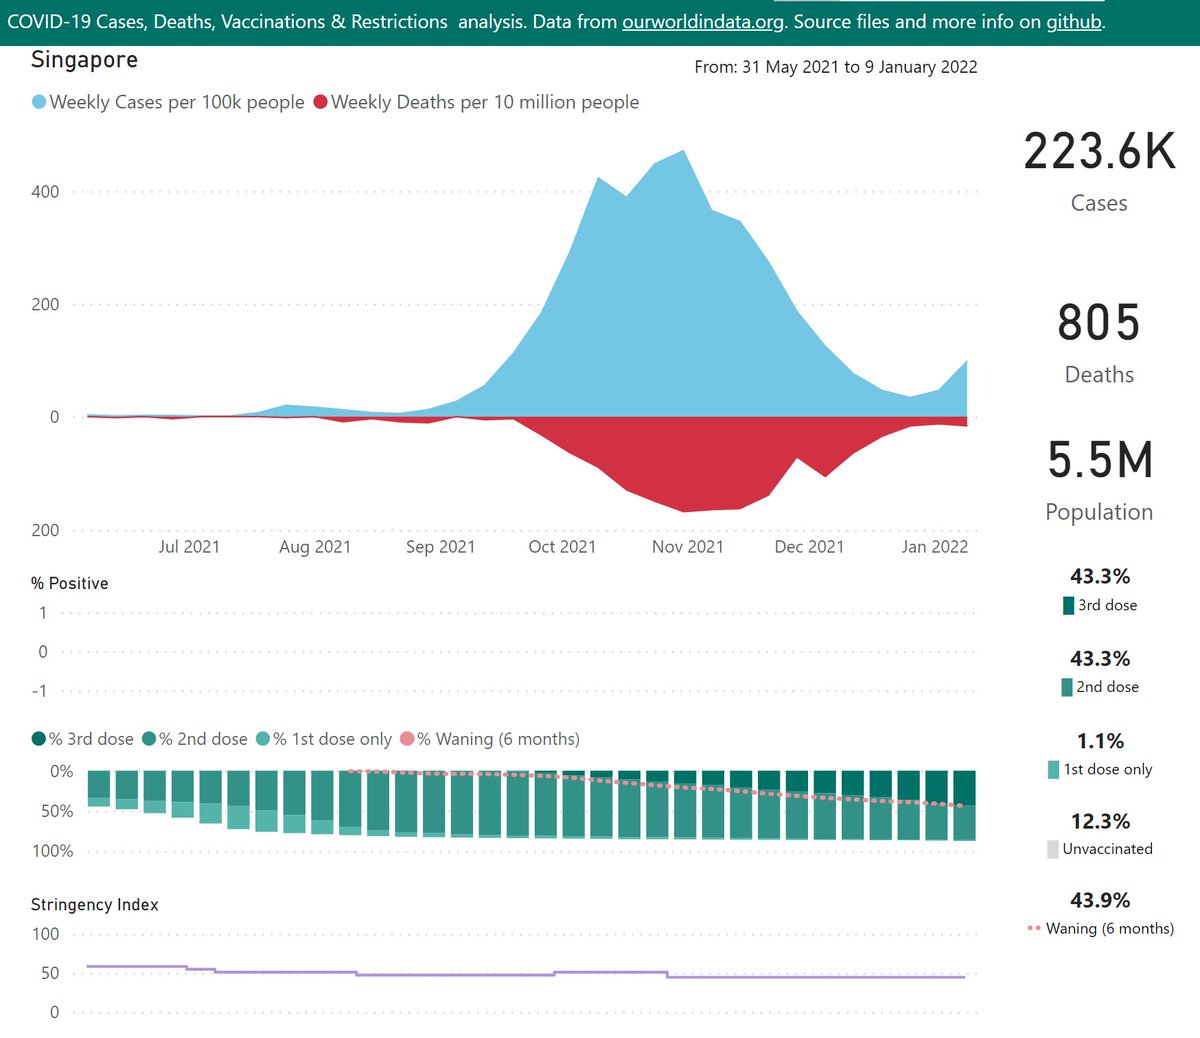Click the date range 'From: 31 May 2021 to 9 January 2022'
The width and height of the screenshot is (1200, 1038).
pyautogui.click(x=836, y=67)
